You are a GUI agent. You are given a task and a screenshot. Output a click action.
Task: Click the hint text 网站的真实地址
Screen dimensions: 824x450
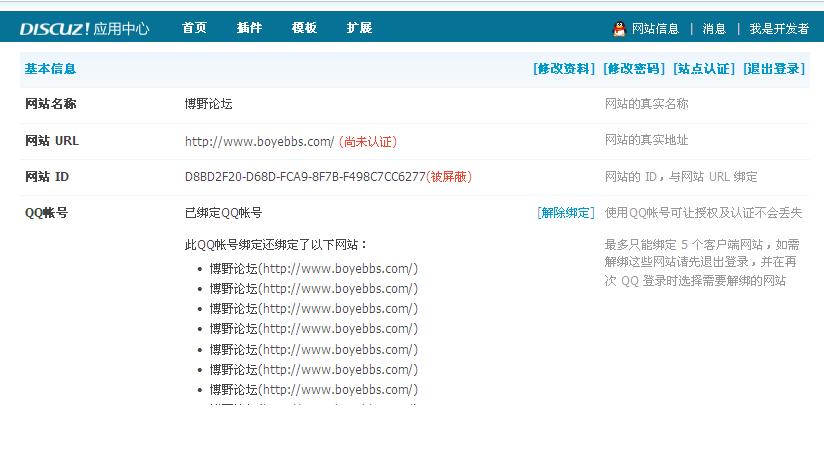point(646,140)
